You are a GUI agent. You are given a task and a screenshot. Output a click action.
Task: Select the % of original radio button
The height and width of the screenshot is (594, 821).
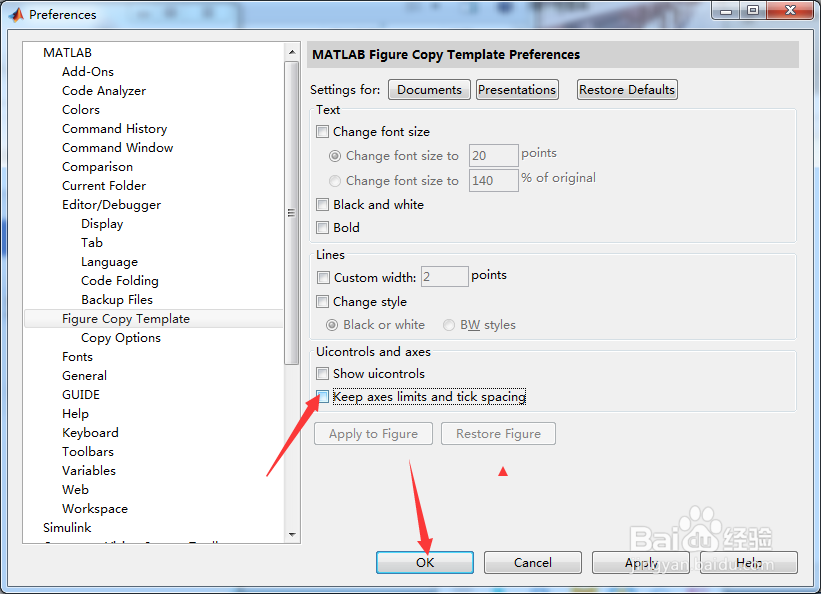[334, 180]
